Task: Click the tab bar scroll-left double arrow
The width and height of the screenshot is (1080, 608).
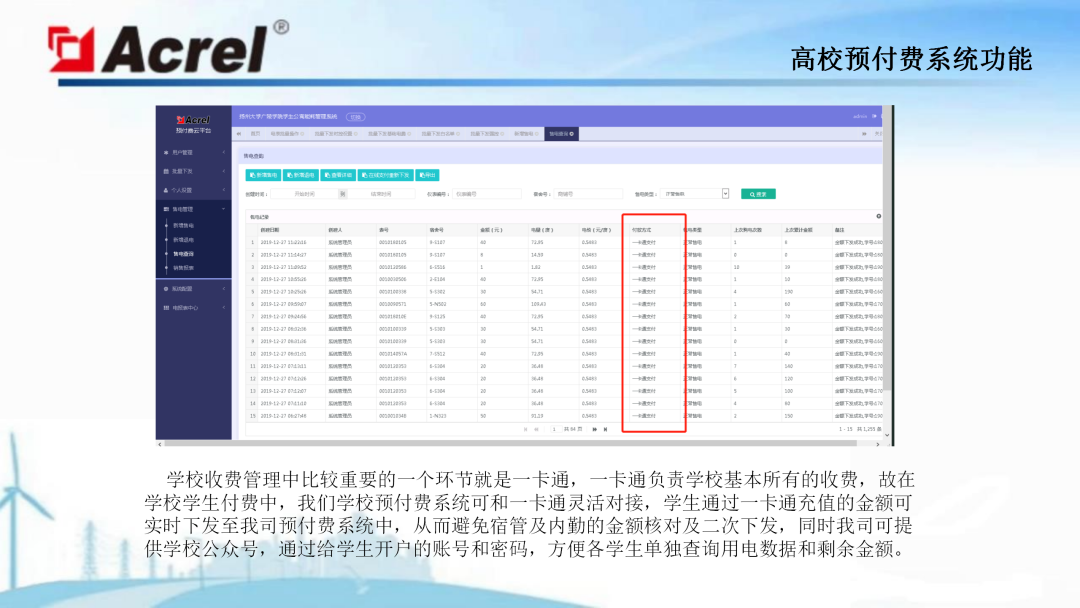Action: (x=239, y=134)
